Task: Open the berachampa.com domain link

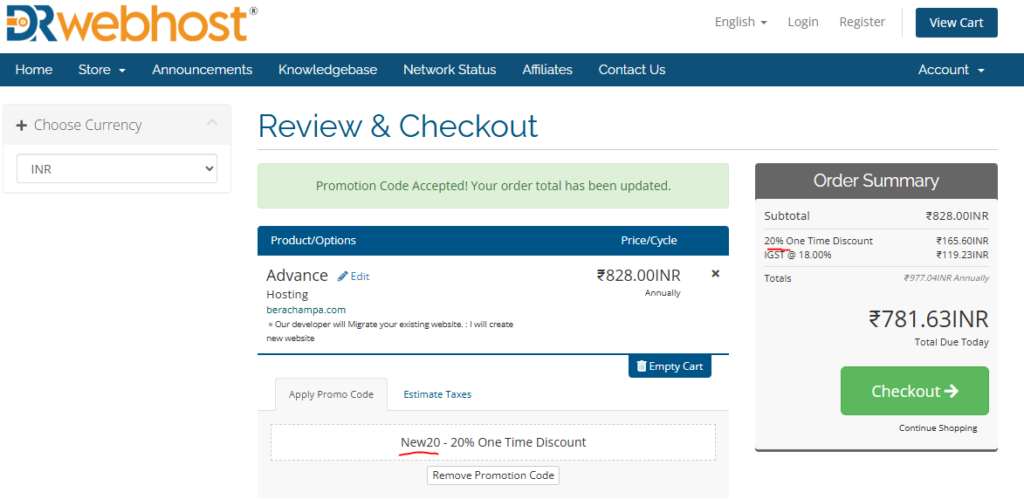Action: [306, 310]
